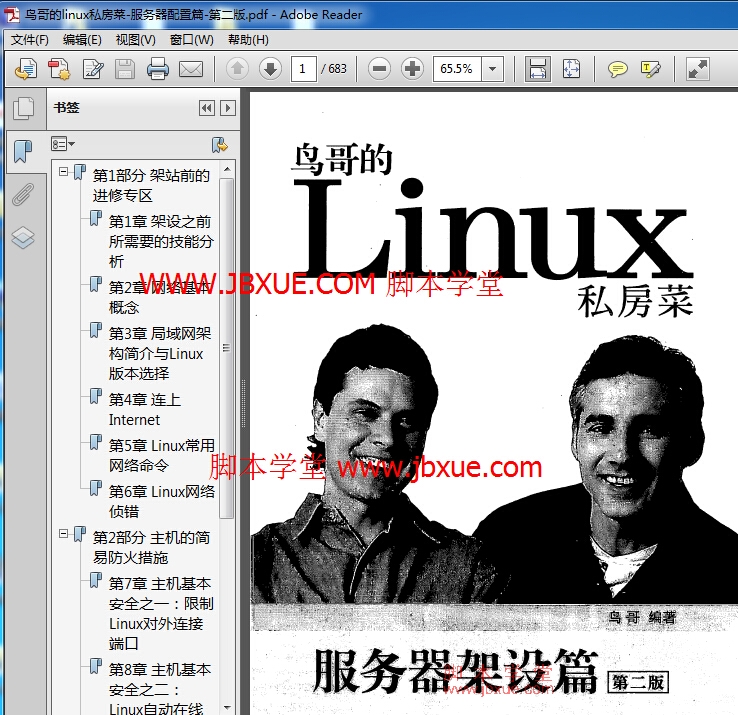
Task: Open bookmark 第3章 局域网架构简介与Linux版本选择
Action: point(160,353)
